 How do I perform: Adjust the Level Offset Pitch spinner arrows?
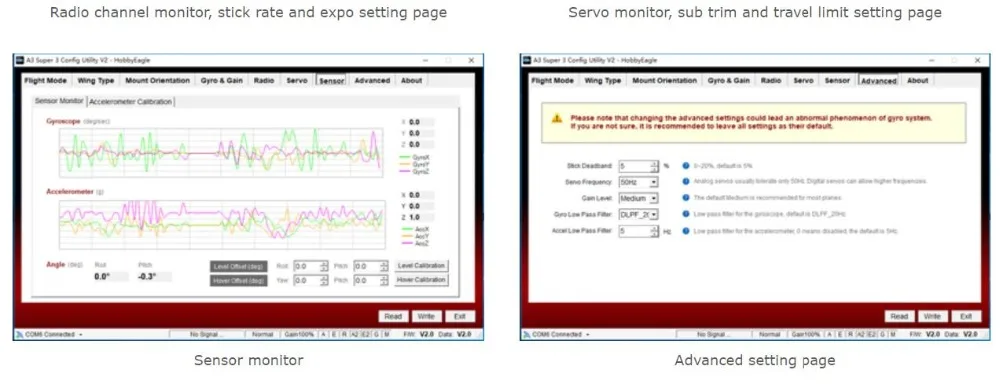[x=384, y=266]
